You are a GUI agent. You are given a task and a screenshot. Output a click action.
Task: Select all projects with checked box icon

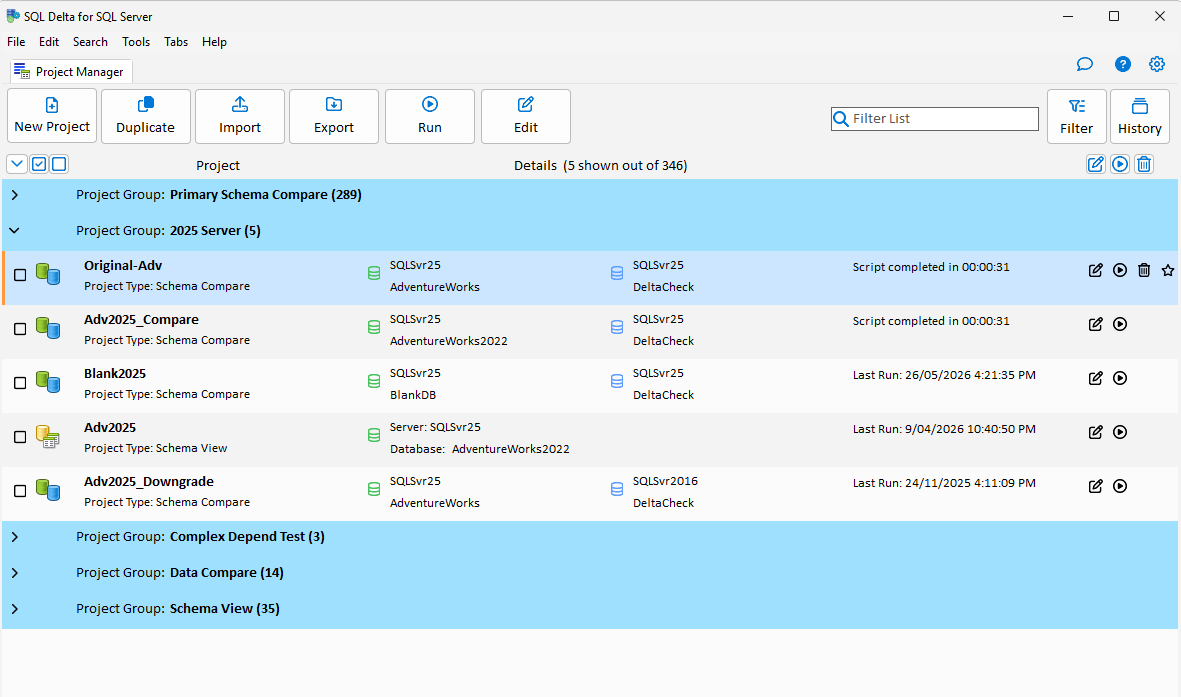click(x=39, y=164)
